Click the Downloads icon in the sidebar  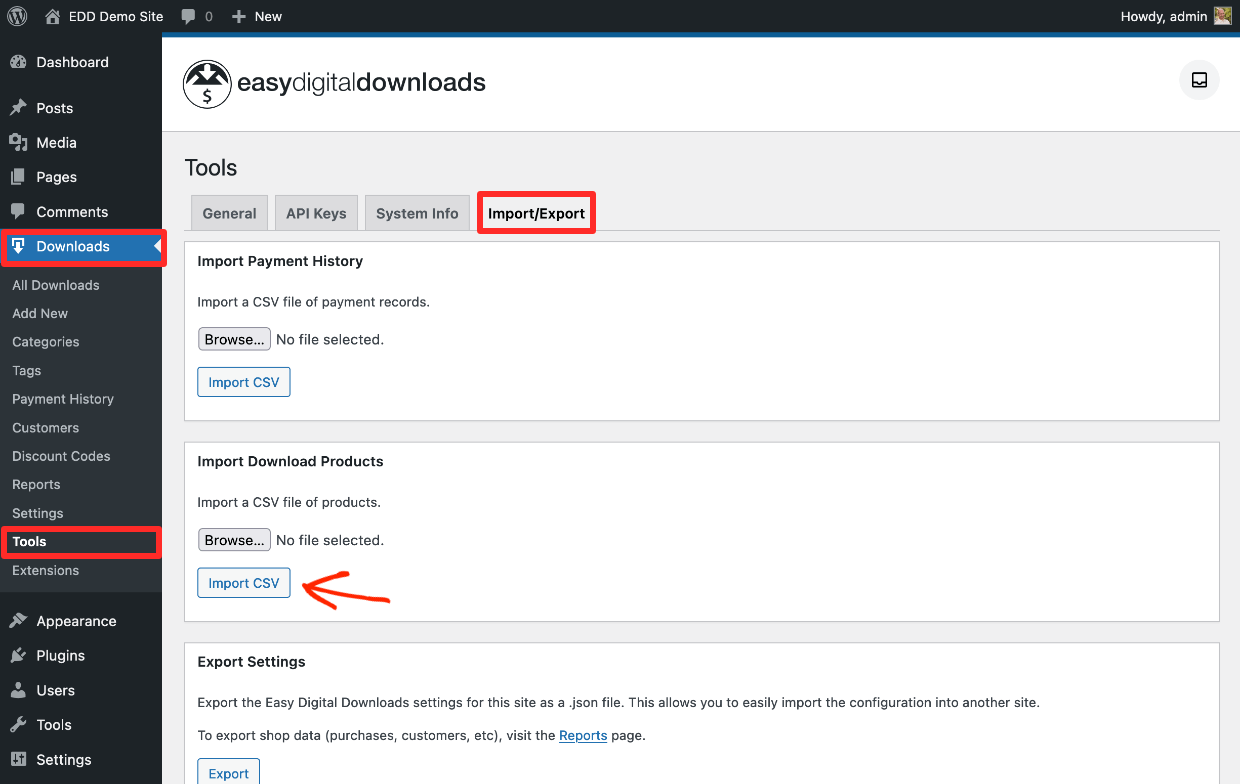click(20, 247)
